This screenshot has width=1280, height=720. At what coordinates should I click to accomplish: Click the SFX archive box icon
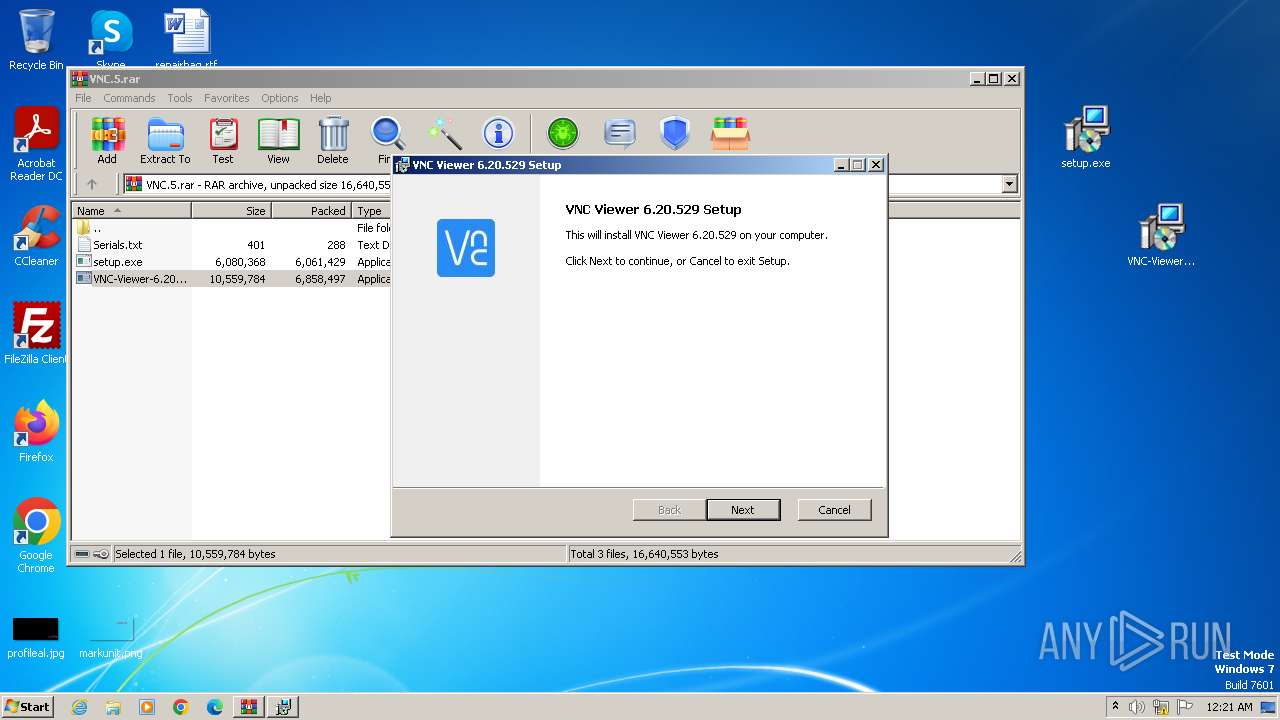(730, 133)
